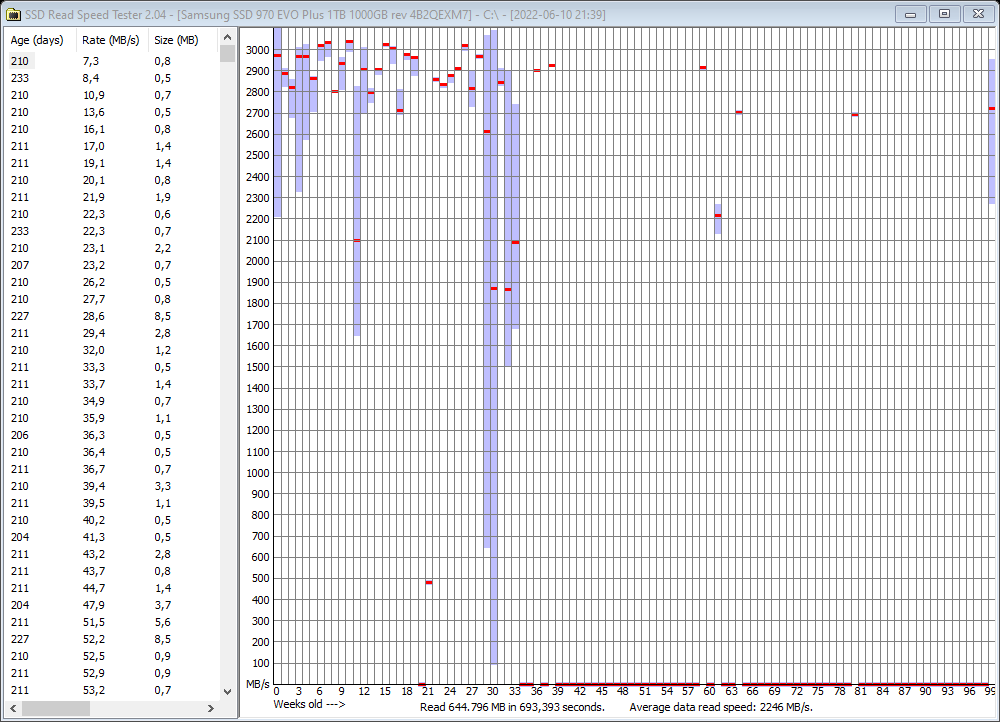Image resolution: width=1000 pixels, height=722 pixels.
Task: Select row with rate 20,1 MB/s
Action: [112, 180]
